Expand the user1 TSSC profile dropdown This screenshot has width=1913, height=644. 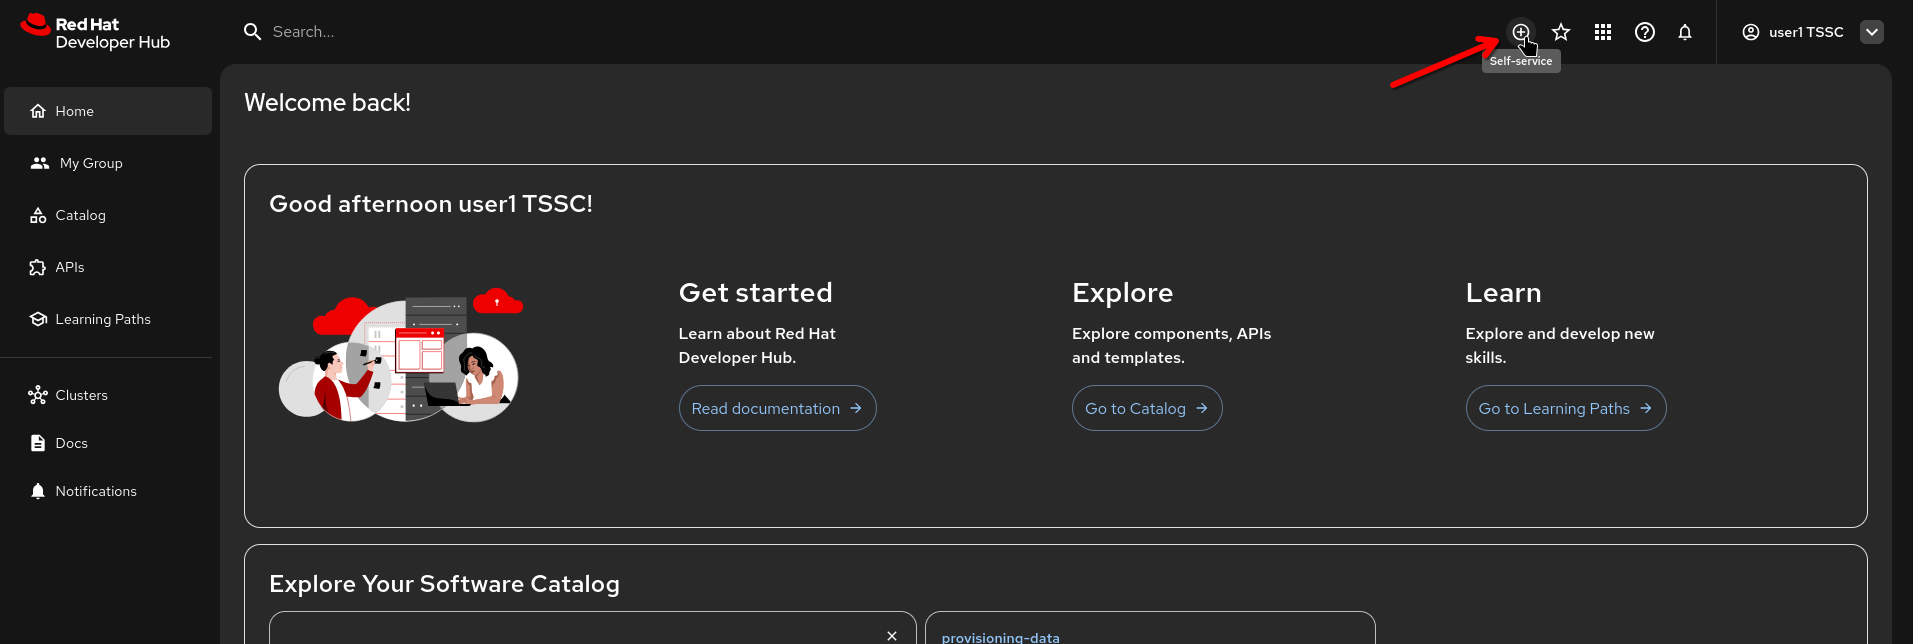pyautogui.click(x=1871, y=32)
